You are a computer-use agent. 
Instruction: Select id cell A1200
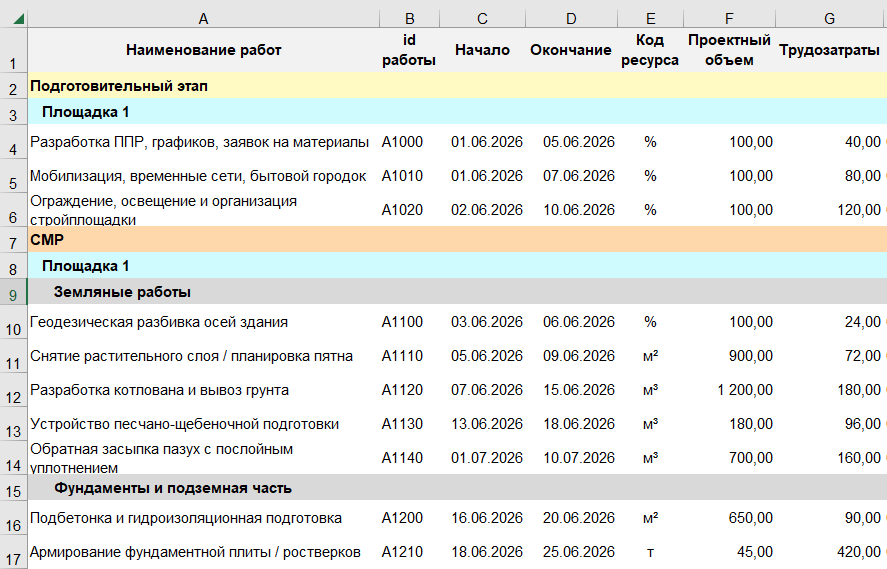click(409, 518)
